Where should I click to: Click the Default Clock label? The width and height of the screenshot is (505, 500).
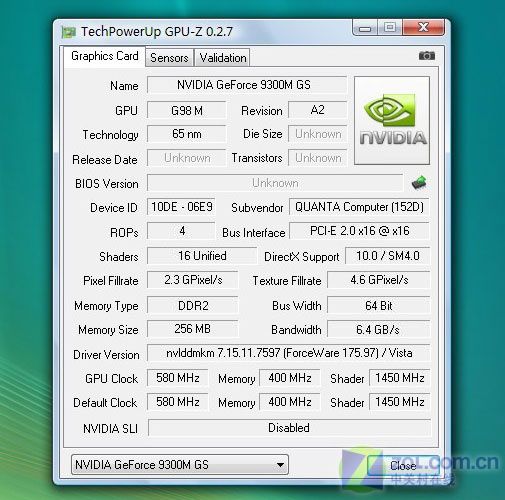point(105,403)
